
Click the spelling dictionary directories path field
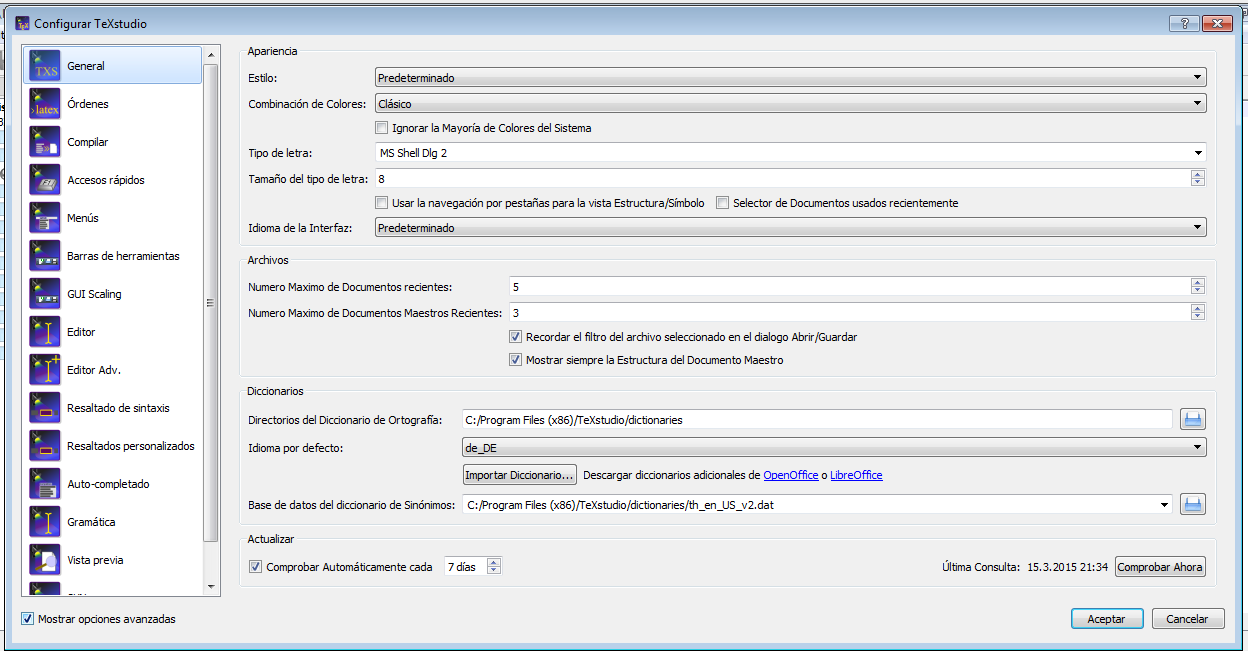click(817, 420)
